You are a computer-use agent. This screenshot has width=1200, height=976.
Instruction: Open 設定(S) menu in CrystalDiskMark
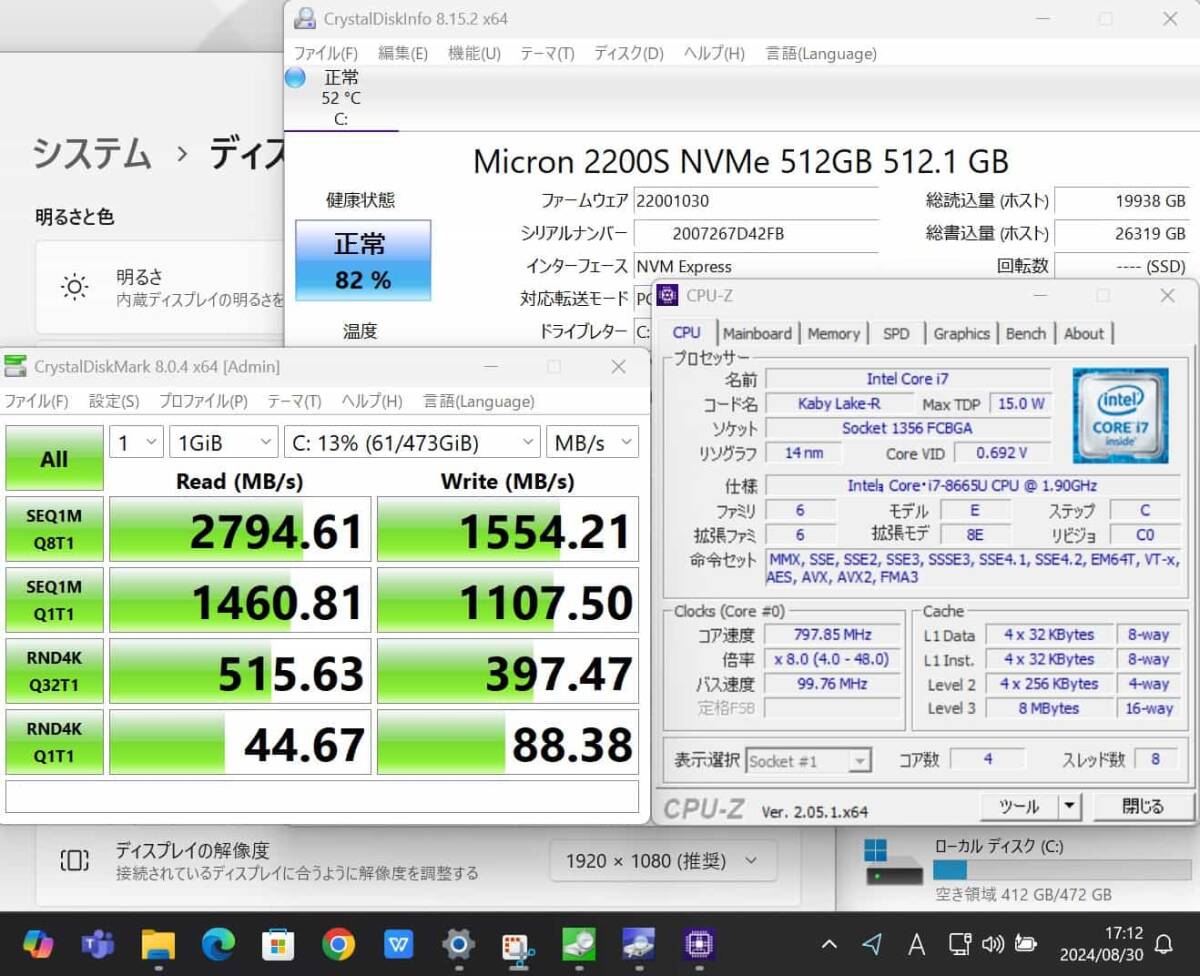[114, 401]
